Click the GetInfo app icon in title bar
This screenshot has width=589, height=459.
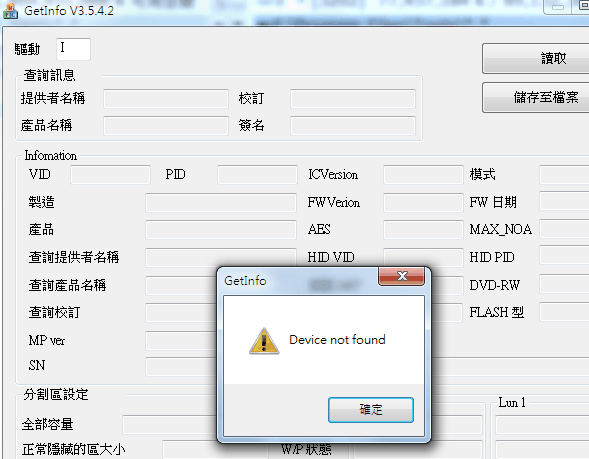10,11
